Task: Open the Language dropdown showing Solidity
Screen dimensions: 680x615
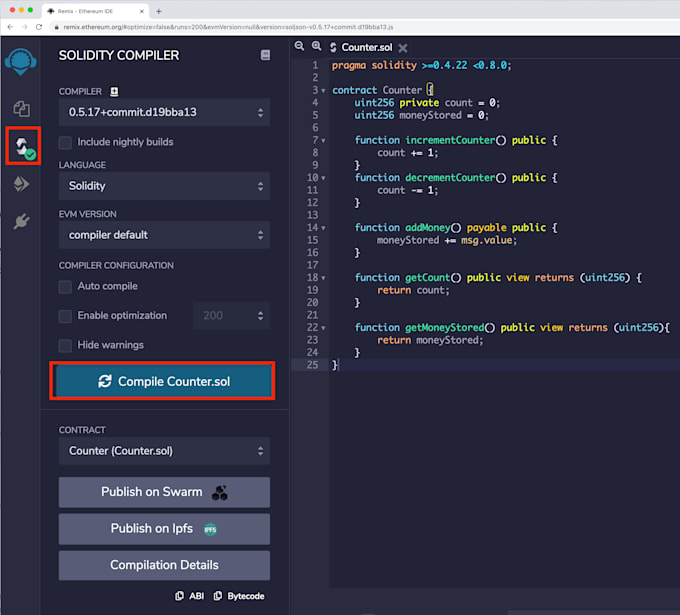Action: click(164, 186)
